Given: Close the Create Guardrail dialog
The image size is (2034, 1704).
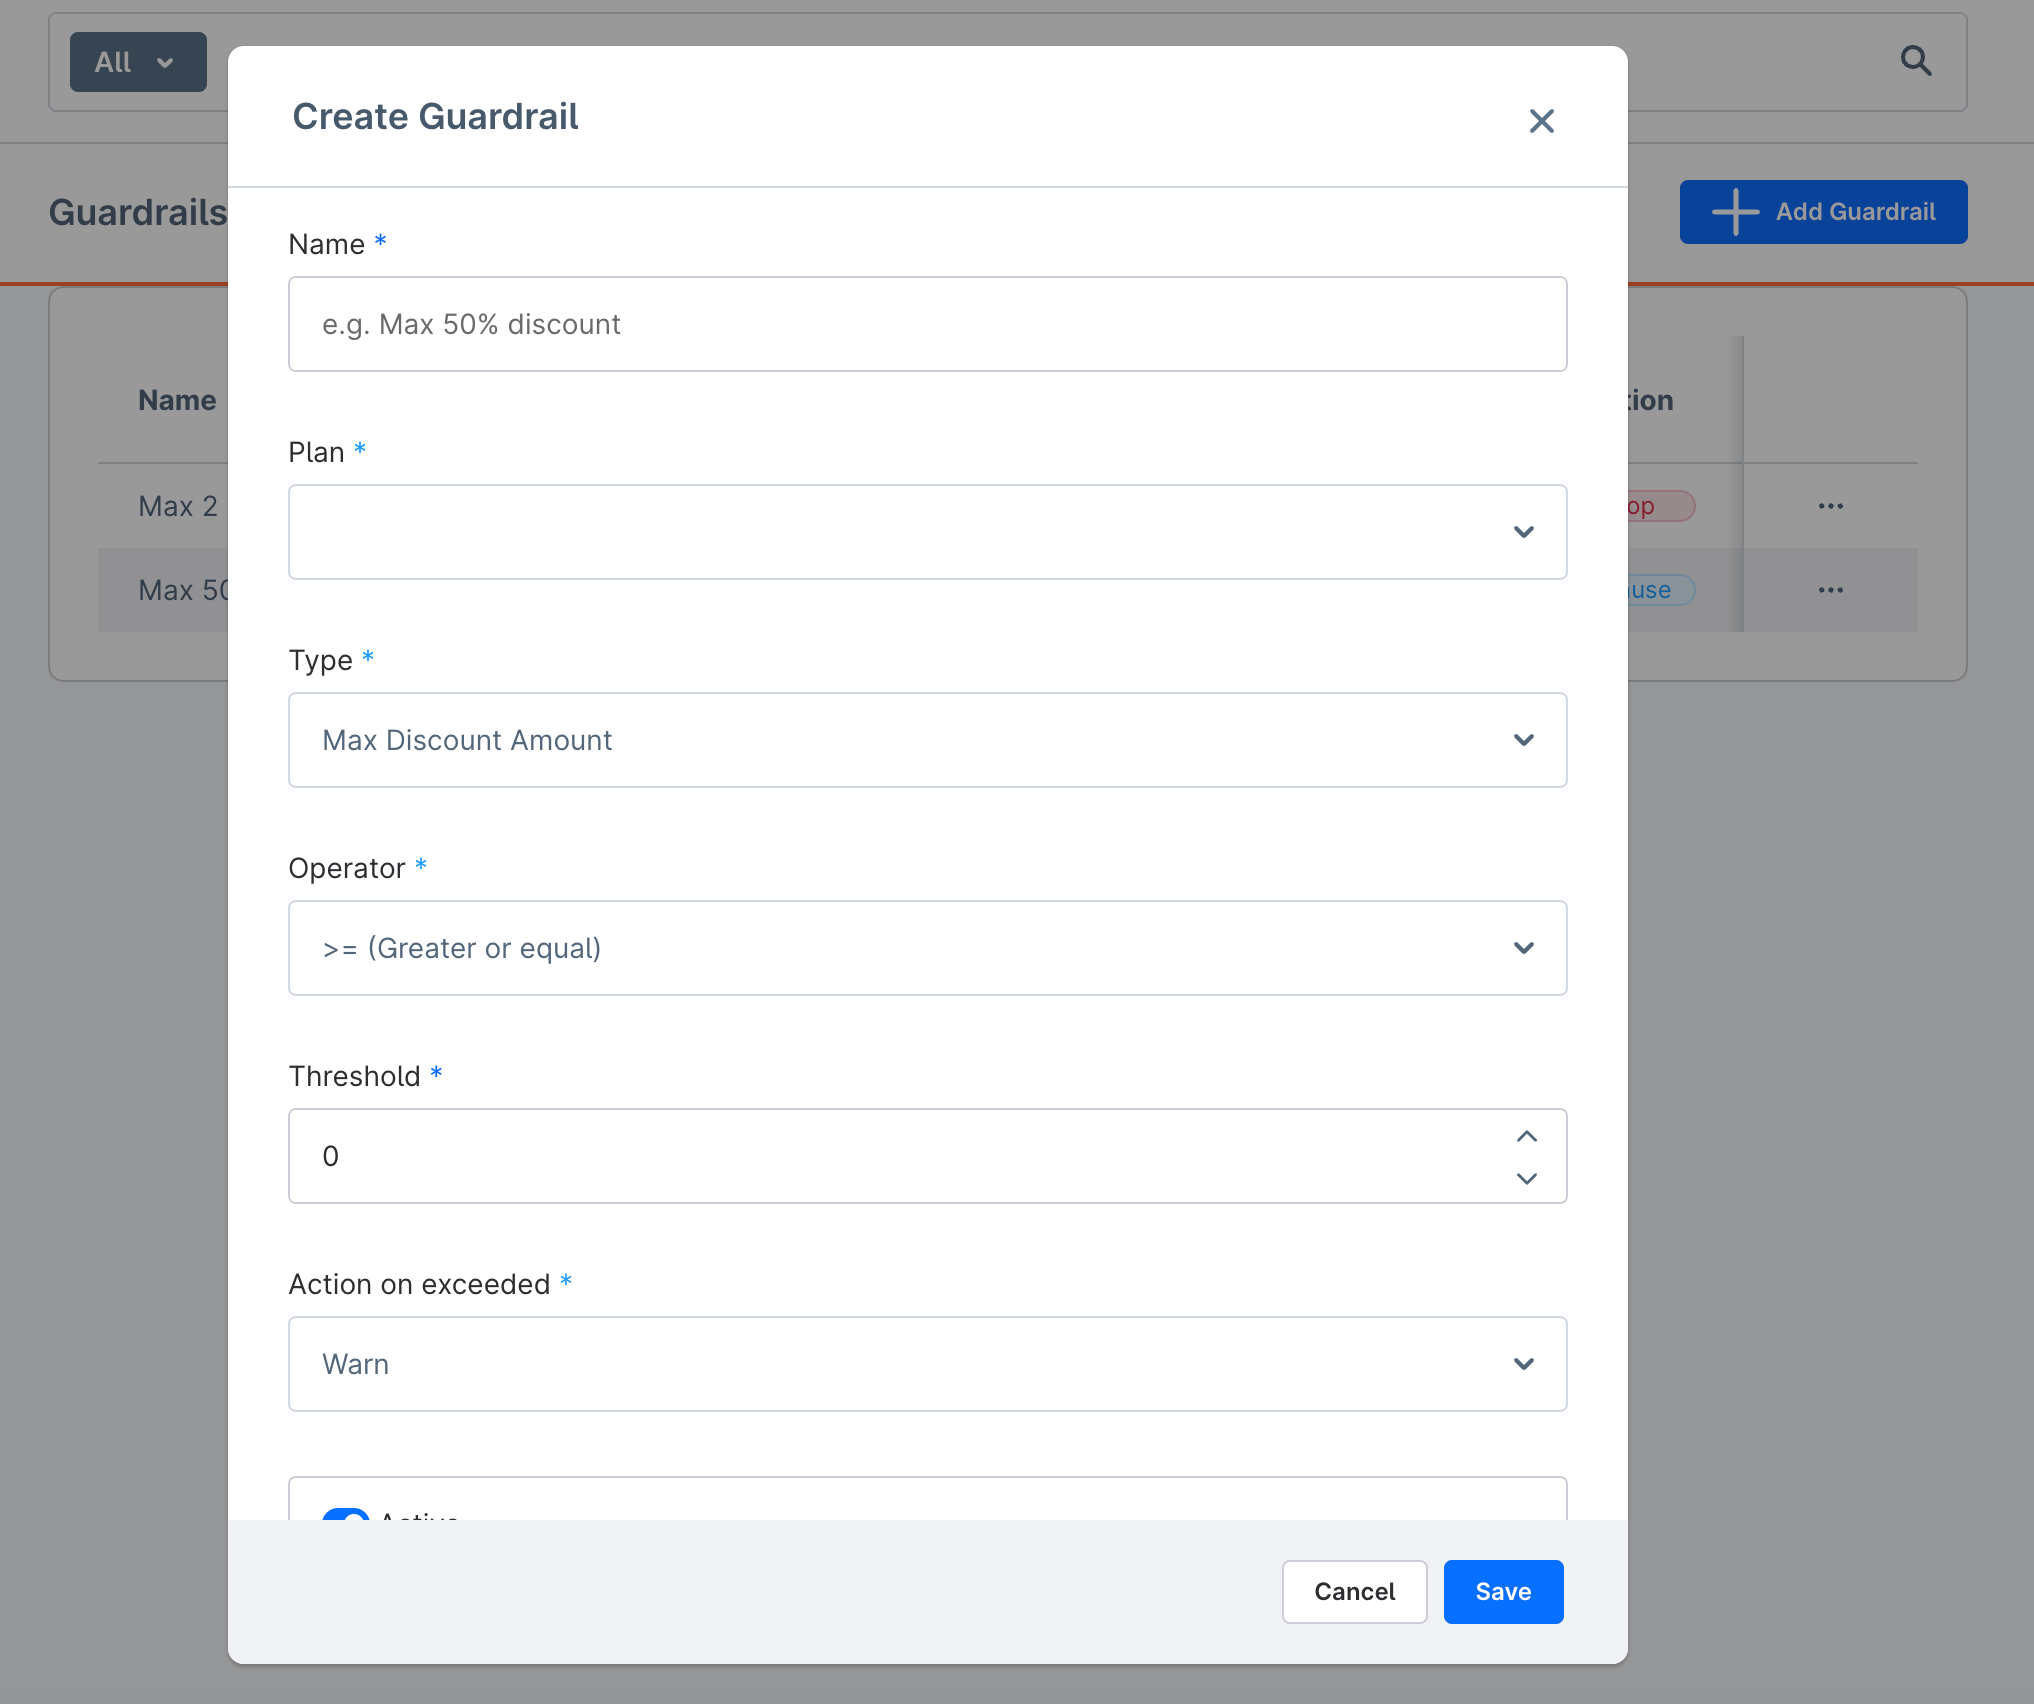Looking at the screenshot, I should click(1541, 120).
